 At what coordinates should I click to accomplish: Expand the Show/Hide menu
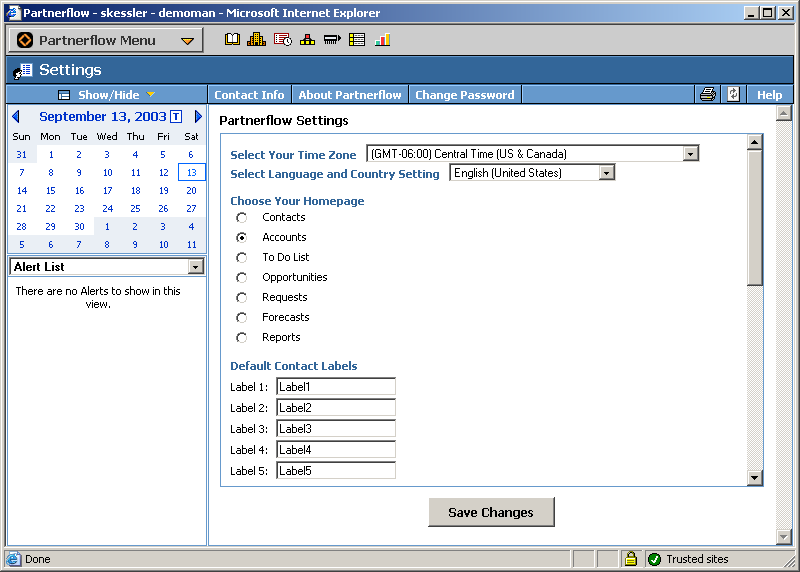click(x=108, y=95)
